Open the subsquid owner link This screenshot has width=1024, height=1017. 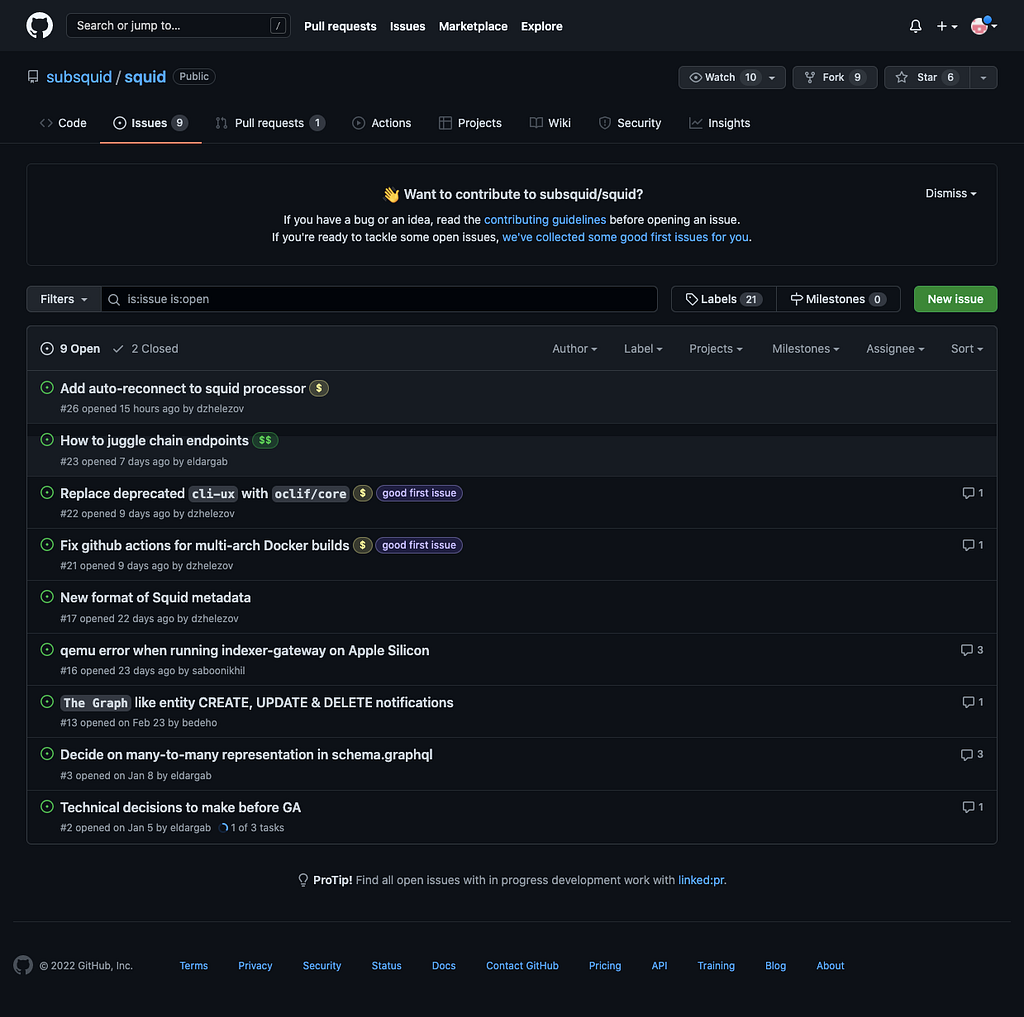79,77
